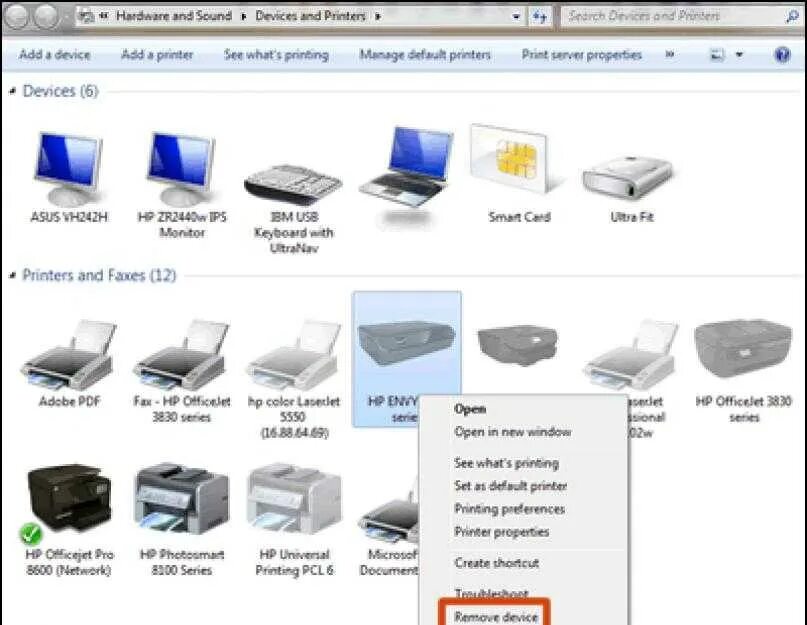Click the control panel icon in address bar
The height and width of the screenshot is (625, 807).
click(x=87, y=16)
